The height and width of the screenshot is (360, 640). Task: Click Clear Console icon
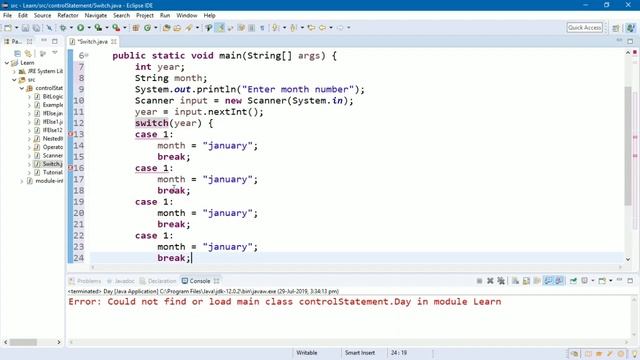point(516,281)
